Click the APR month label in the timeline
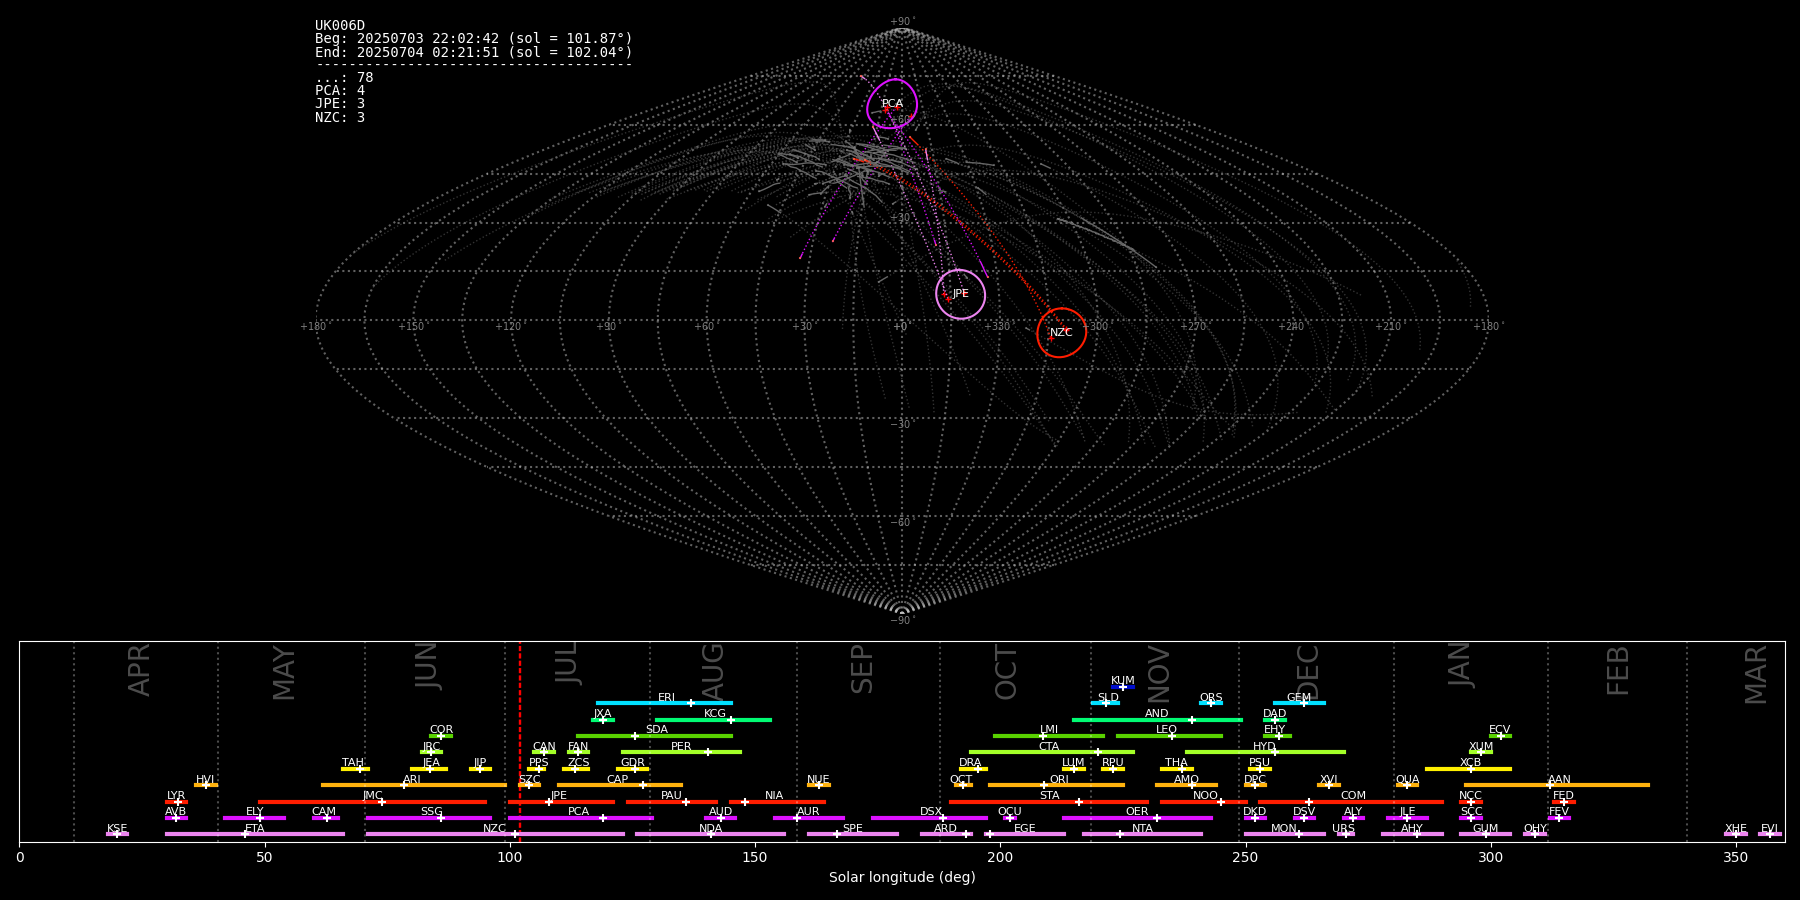Screen dimensions: 1800x900 coord(139,670)
